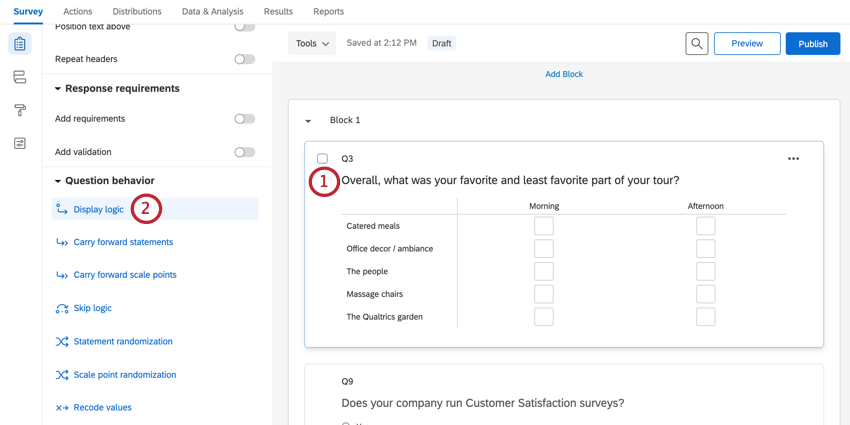Click the Add Block link
850x425 pixels.
[564, 74]
